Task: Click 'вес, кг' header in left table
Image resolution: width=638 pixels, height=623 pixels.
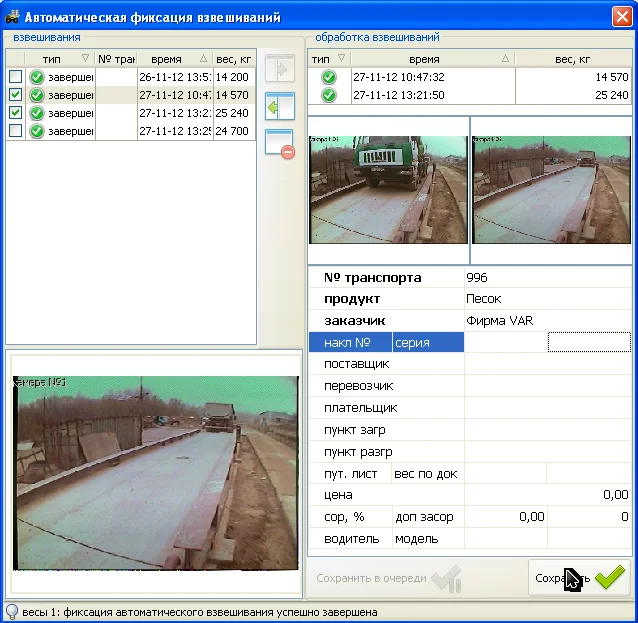Action: coord(234,59)
